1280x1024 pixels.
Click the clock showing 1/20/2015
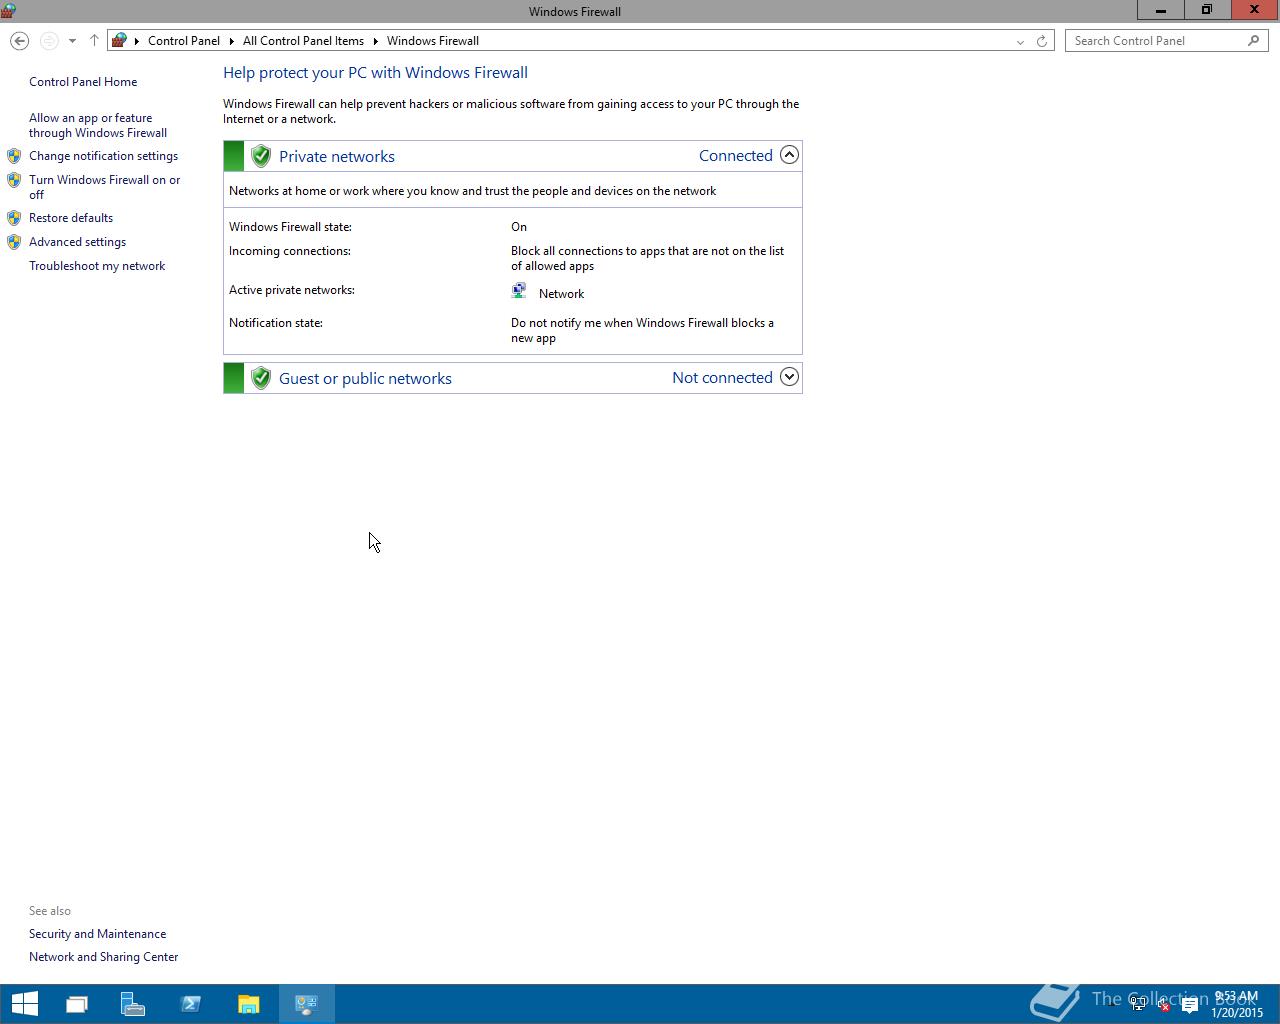1237,1005
